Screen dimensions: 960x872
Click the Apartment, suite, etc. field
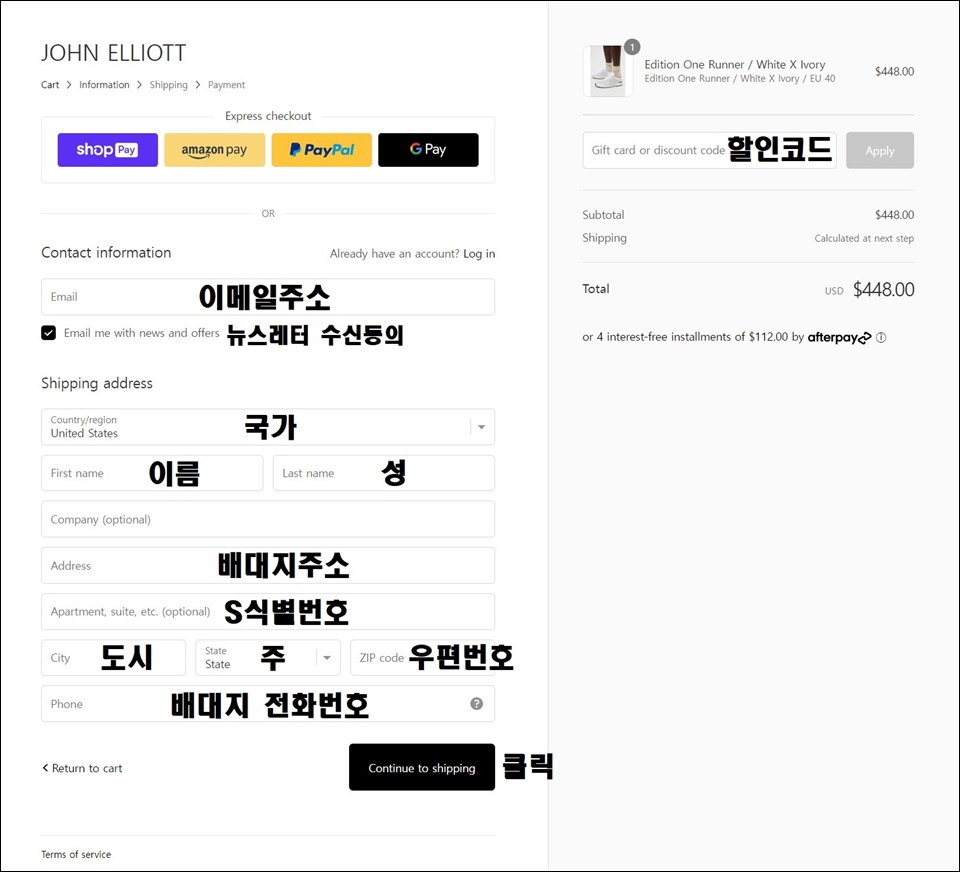click(x=268, y=611)
